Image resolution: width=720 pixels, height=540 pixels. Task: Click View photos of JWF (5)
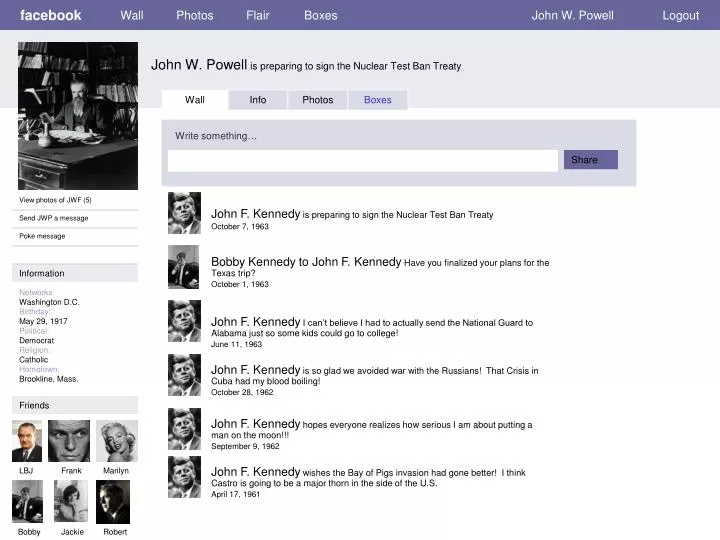(55, 200)
